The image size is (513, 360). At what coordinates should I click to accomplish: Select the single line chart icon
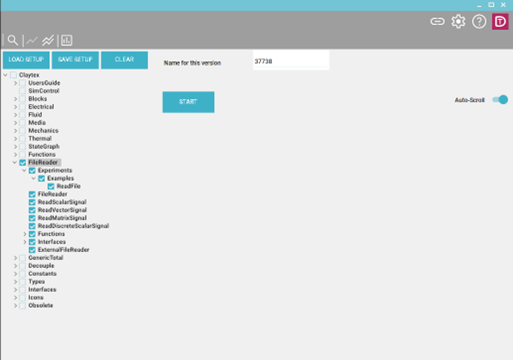click(x=32, y=41)
